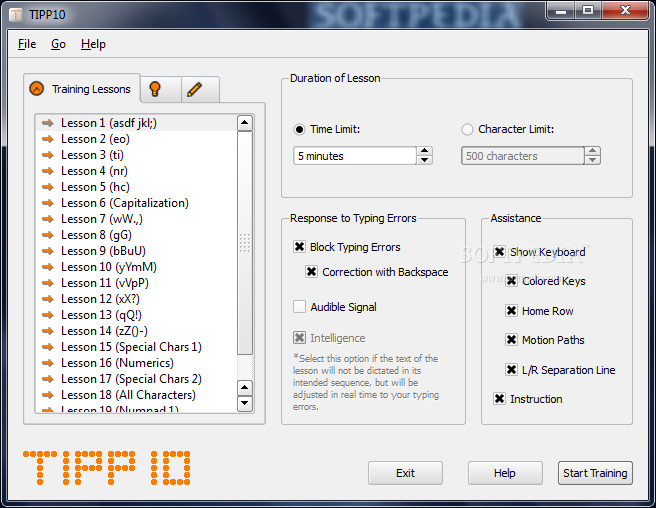Screen dimensions: 656x508
Task: Click the arrow icon beside Lesson 8 (gG)
Action: [x=48, y=235]
